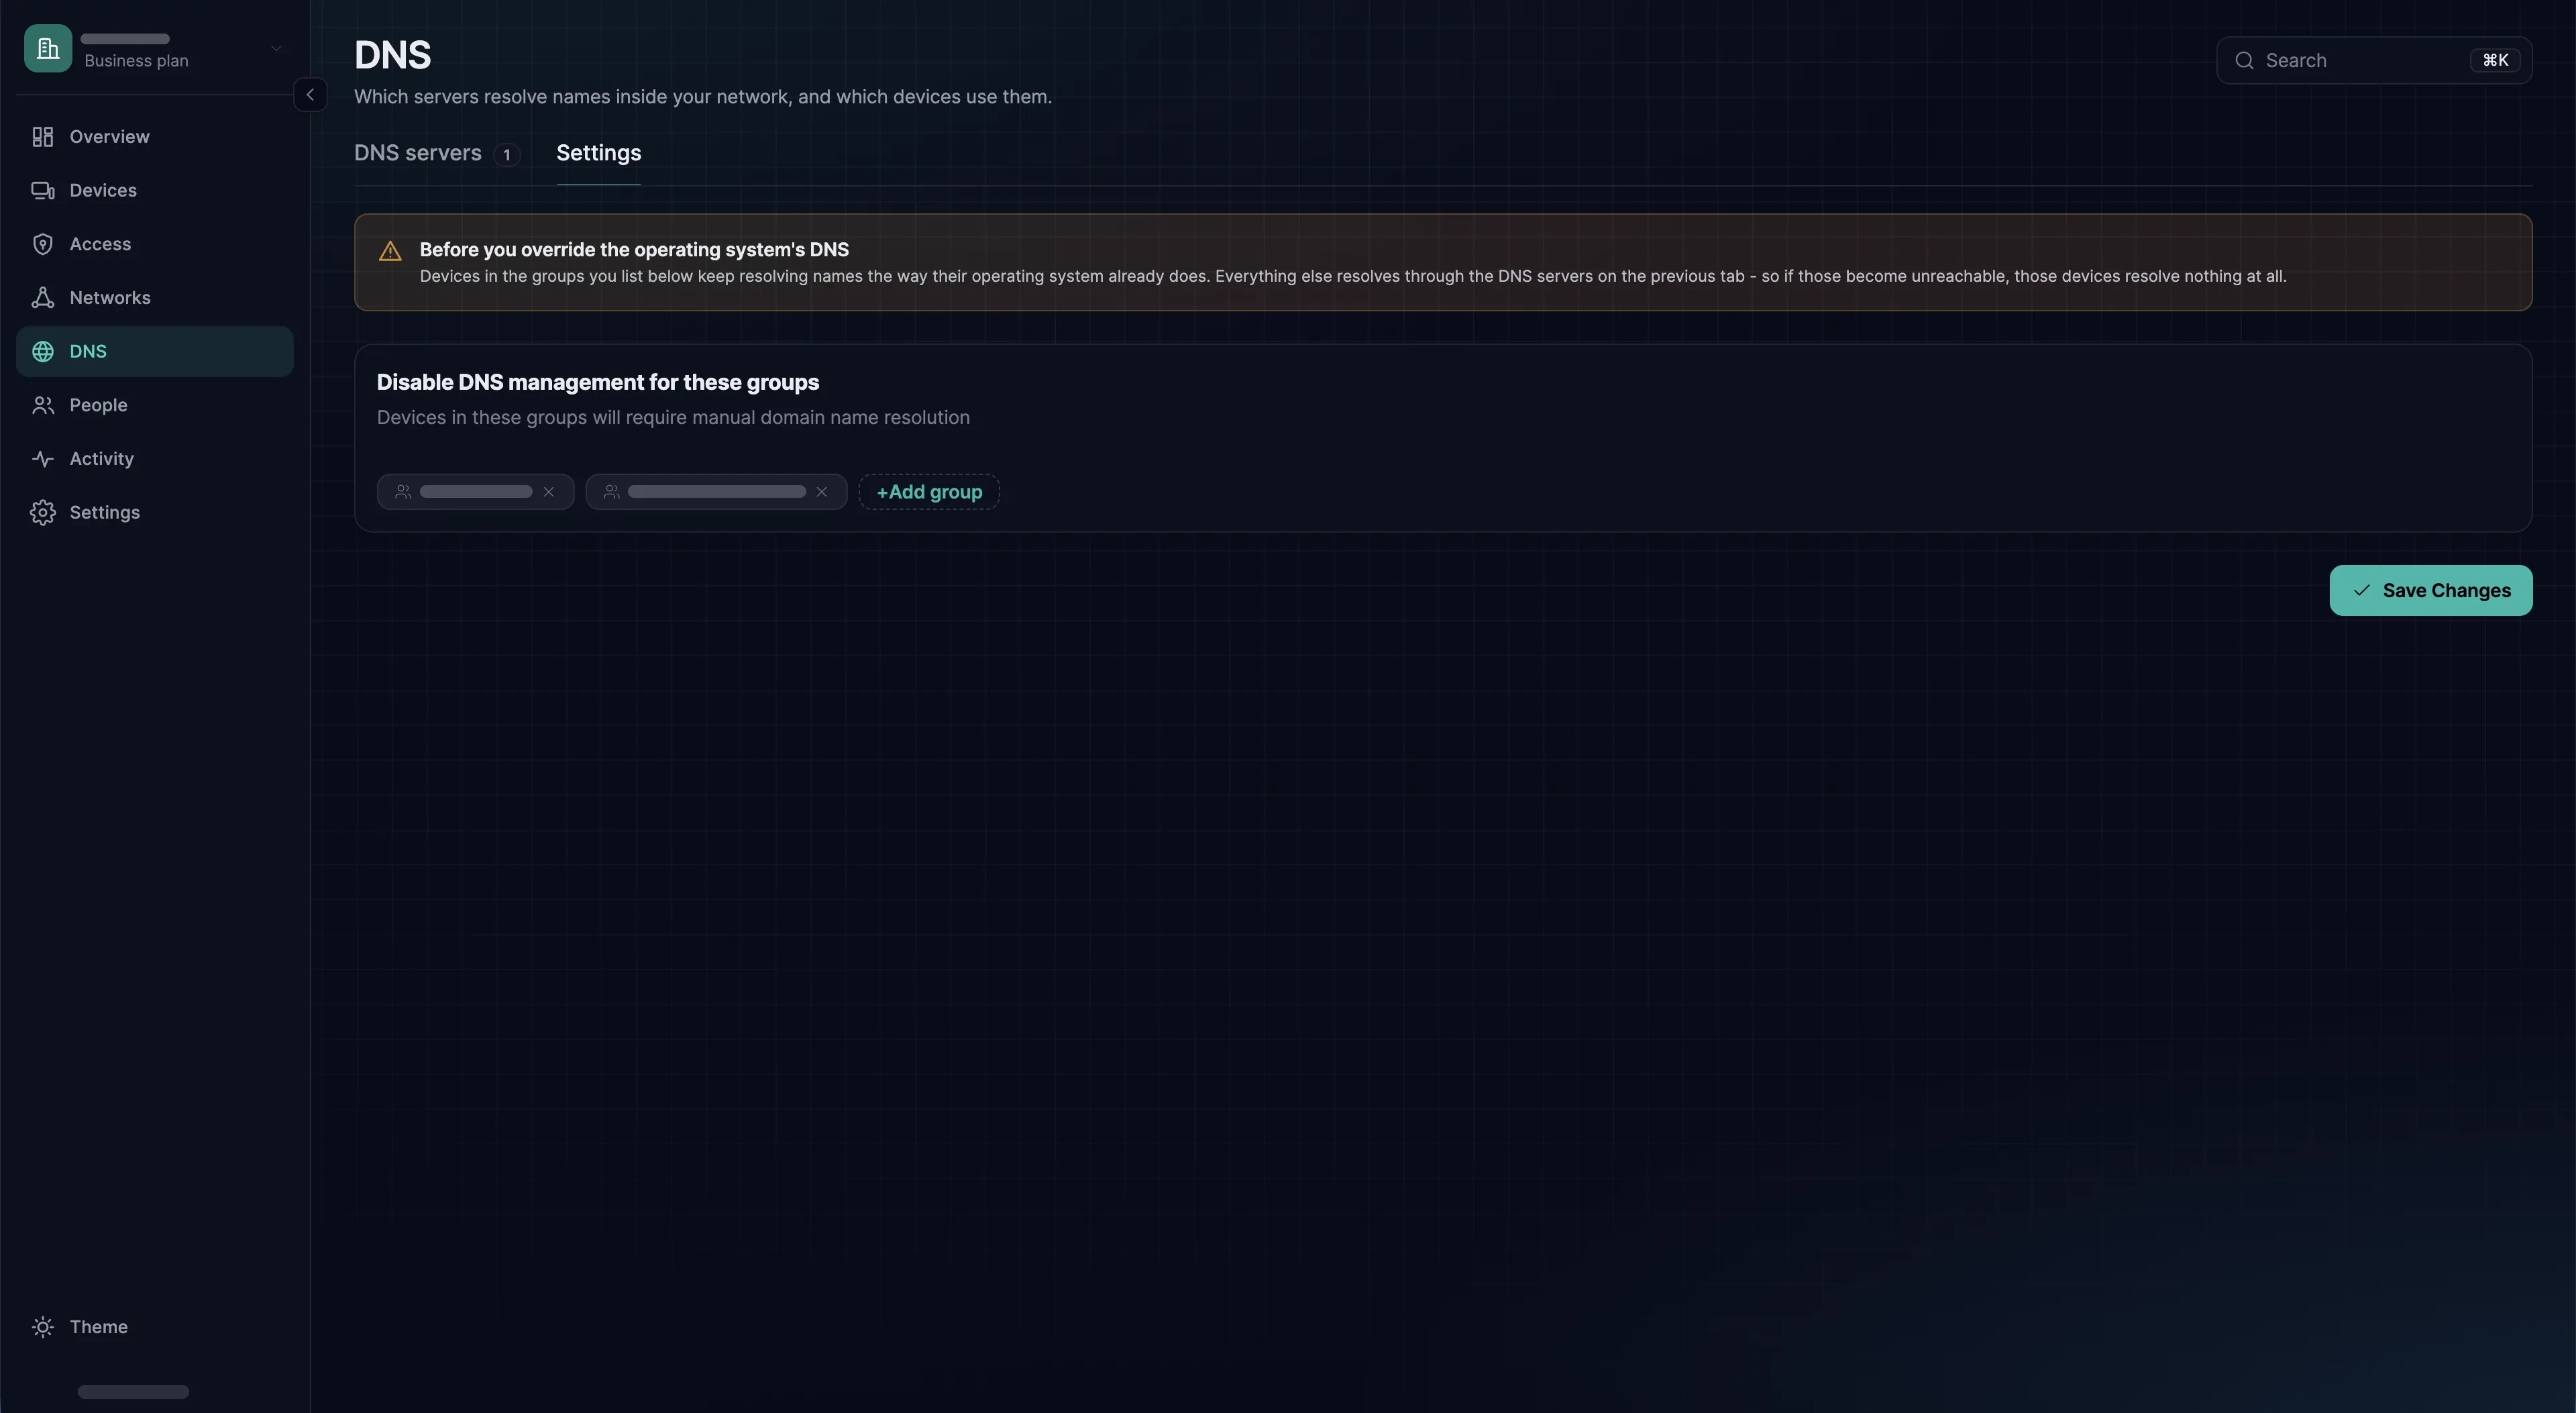Click the search magnifier icon
This screenshot has width=2576, height=1413.
(2244, 61)
